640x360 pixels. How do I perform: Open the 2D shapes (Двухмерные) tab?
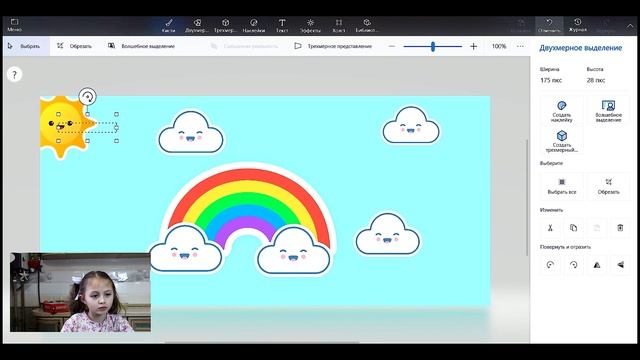pyautogui.click(x=197, y=25)
